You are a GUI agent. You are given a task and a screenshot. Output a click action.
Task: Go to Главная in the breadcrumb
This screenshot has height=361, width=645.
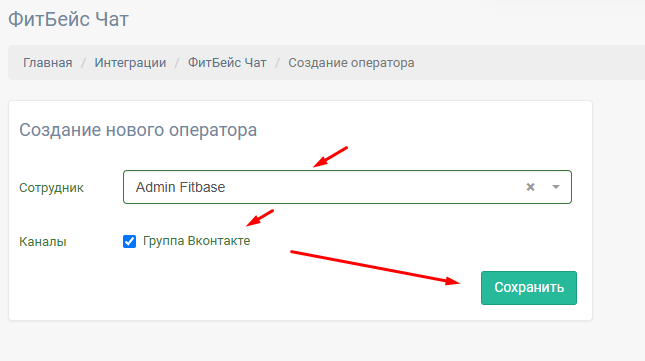pyautogui.click(x=48, y=63)
